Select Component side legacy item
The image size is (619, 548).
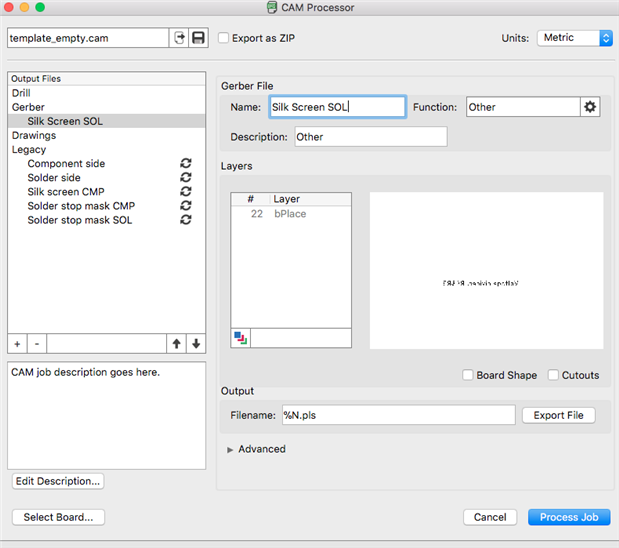(x=66, y=163)
